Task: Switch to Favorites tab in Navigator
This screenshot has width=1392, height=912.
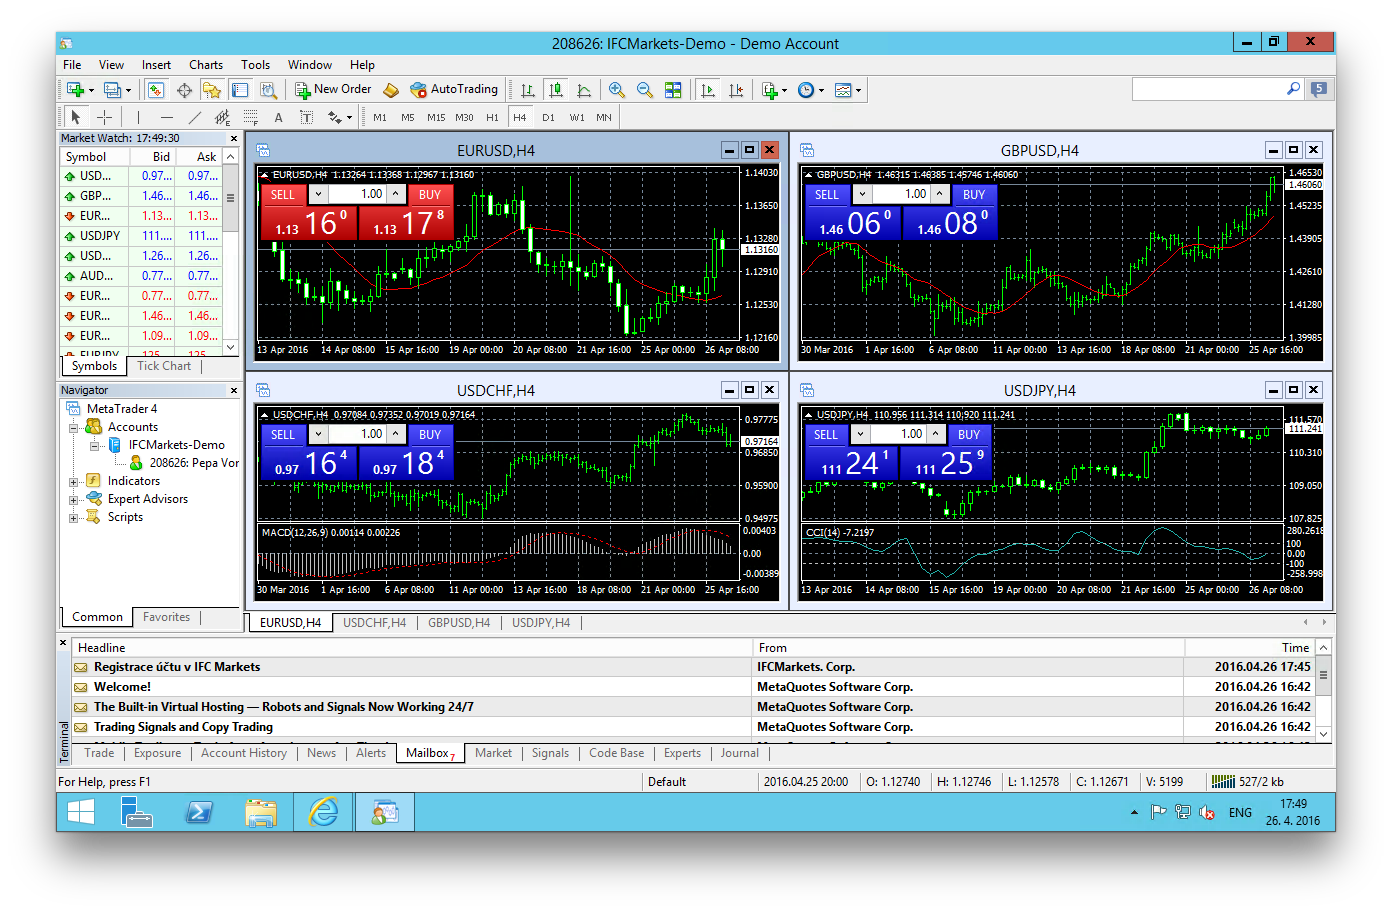Action: [166, 617]
